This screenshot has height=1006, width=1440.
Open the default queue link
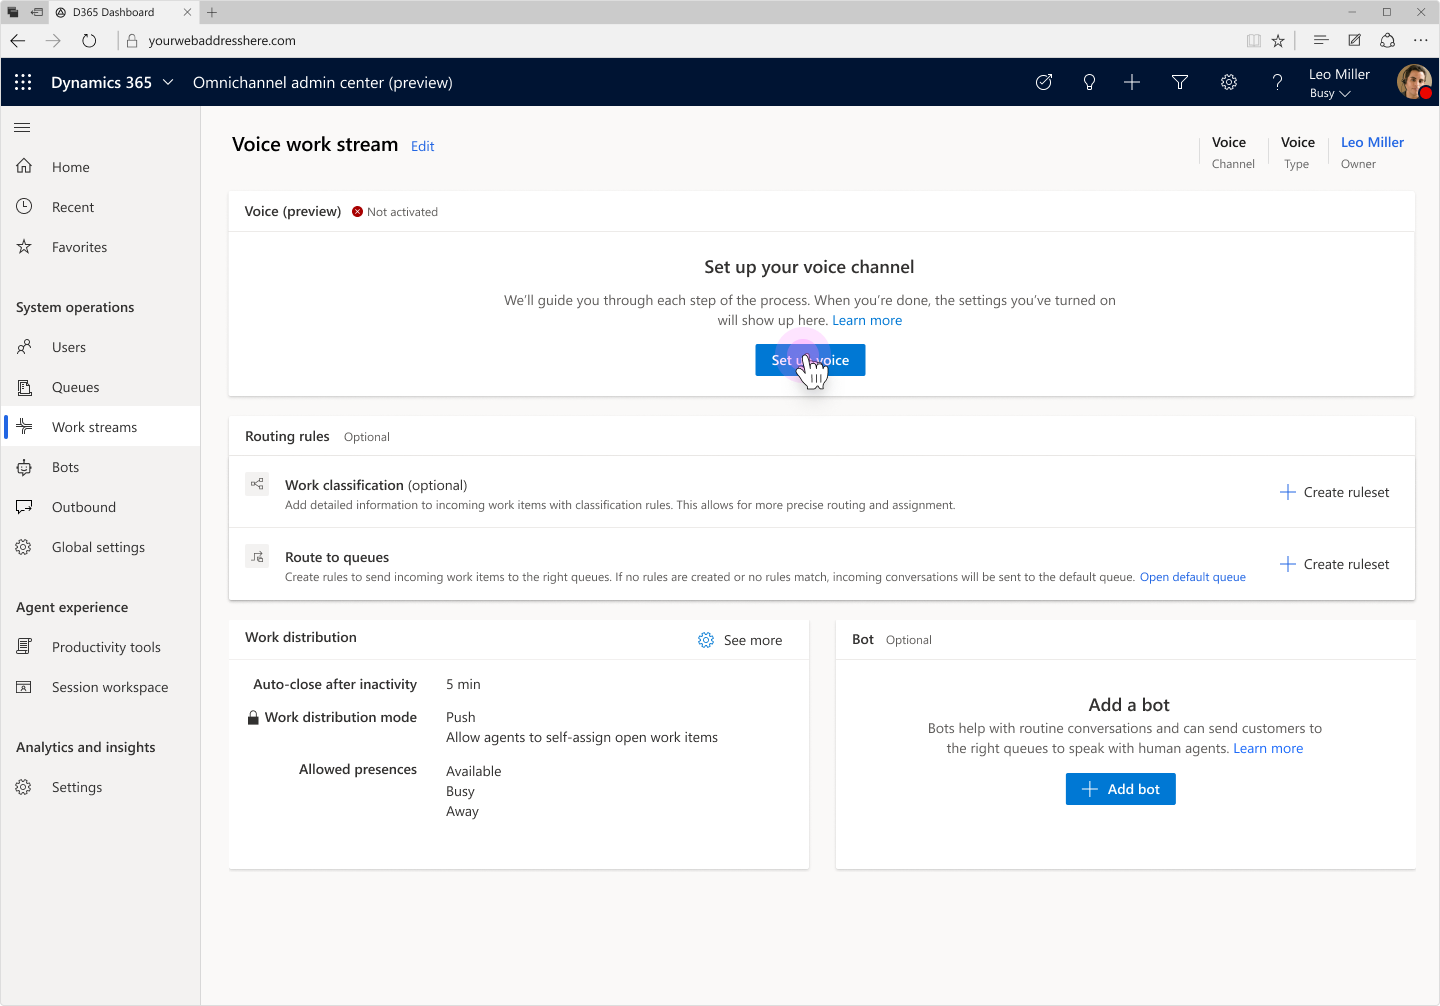click(1193, 577)
